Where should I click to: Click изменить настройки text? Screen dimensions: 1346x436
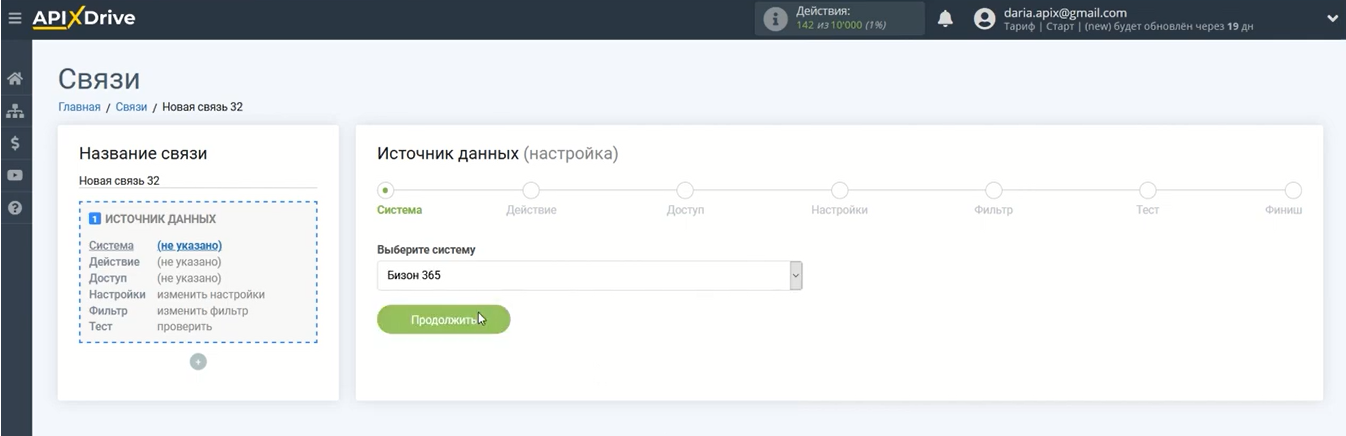[211, 294]
